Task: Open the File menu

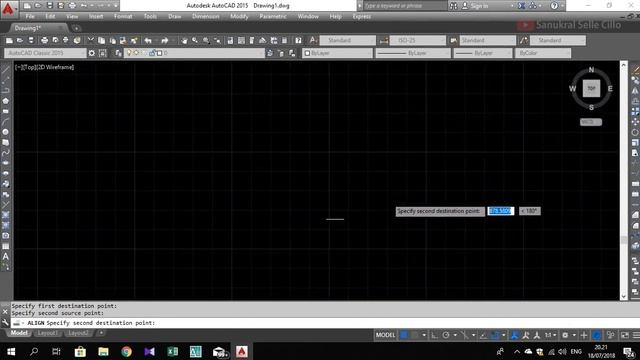Action: click(x=30, y=16)
